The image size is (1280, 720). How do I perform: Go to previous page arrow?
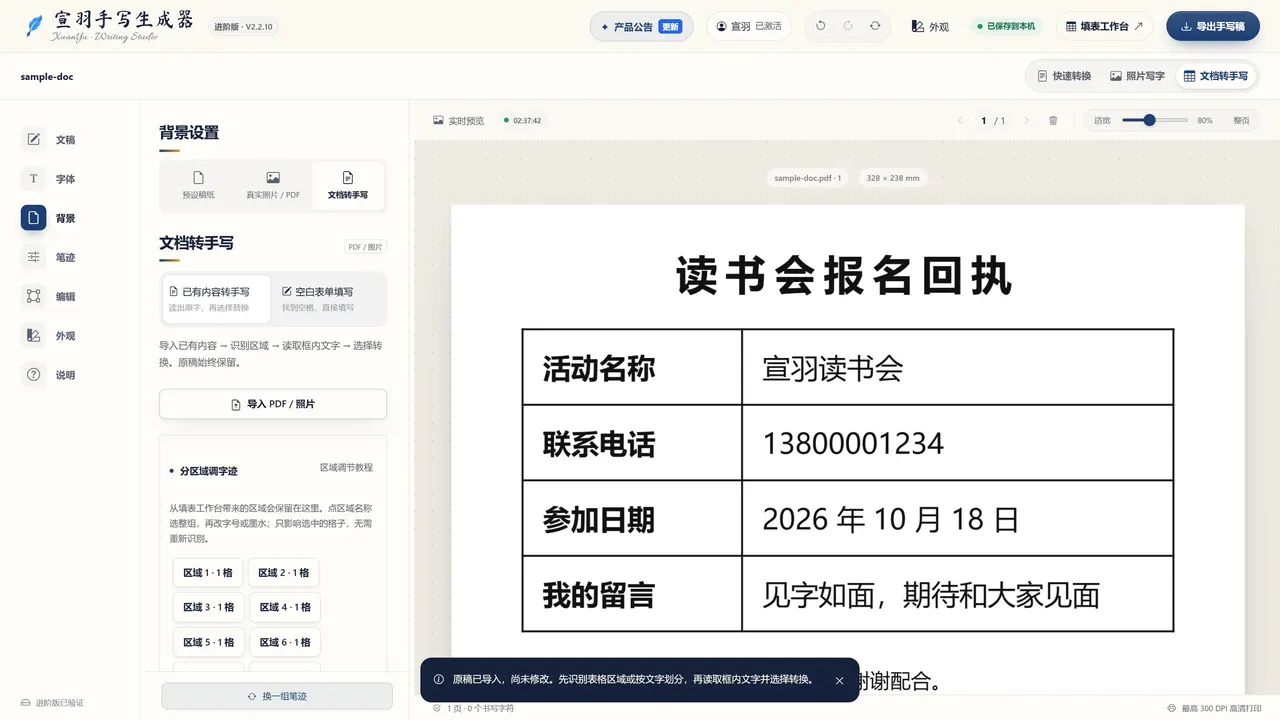[x=960, y=120]
